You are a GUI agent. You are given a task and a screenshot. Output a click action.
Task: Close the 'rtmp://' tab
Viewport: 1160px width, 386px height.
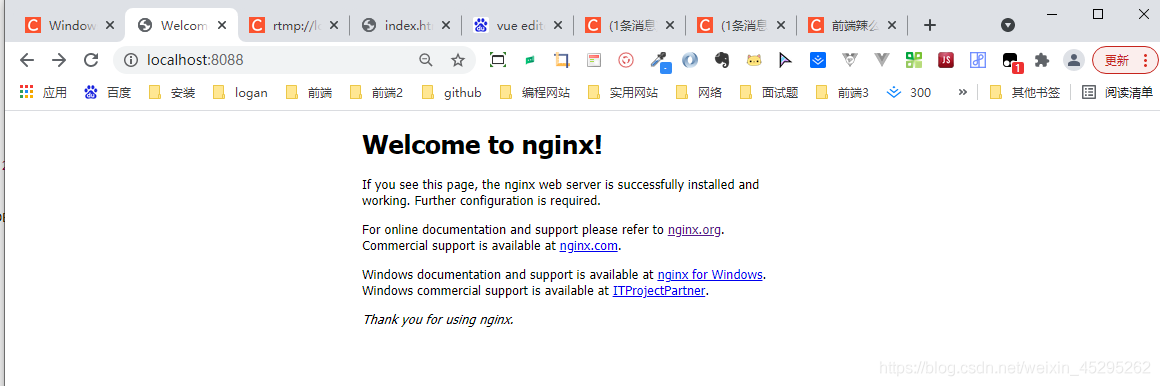pos(334,25)
